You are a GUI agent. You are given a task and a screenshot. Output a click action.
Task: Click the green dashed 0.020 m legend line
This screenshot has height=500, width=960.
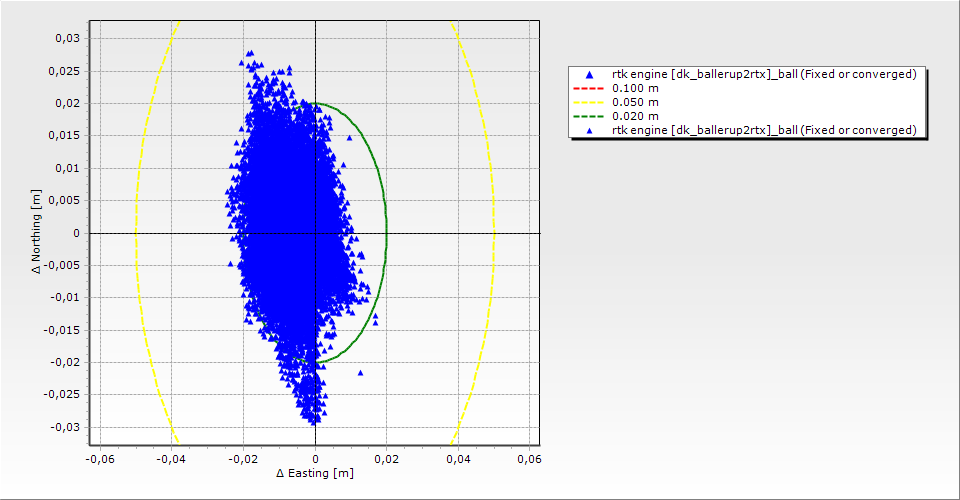click(x=588, y=116)
